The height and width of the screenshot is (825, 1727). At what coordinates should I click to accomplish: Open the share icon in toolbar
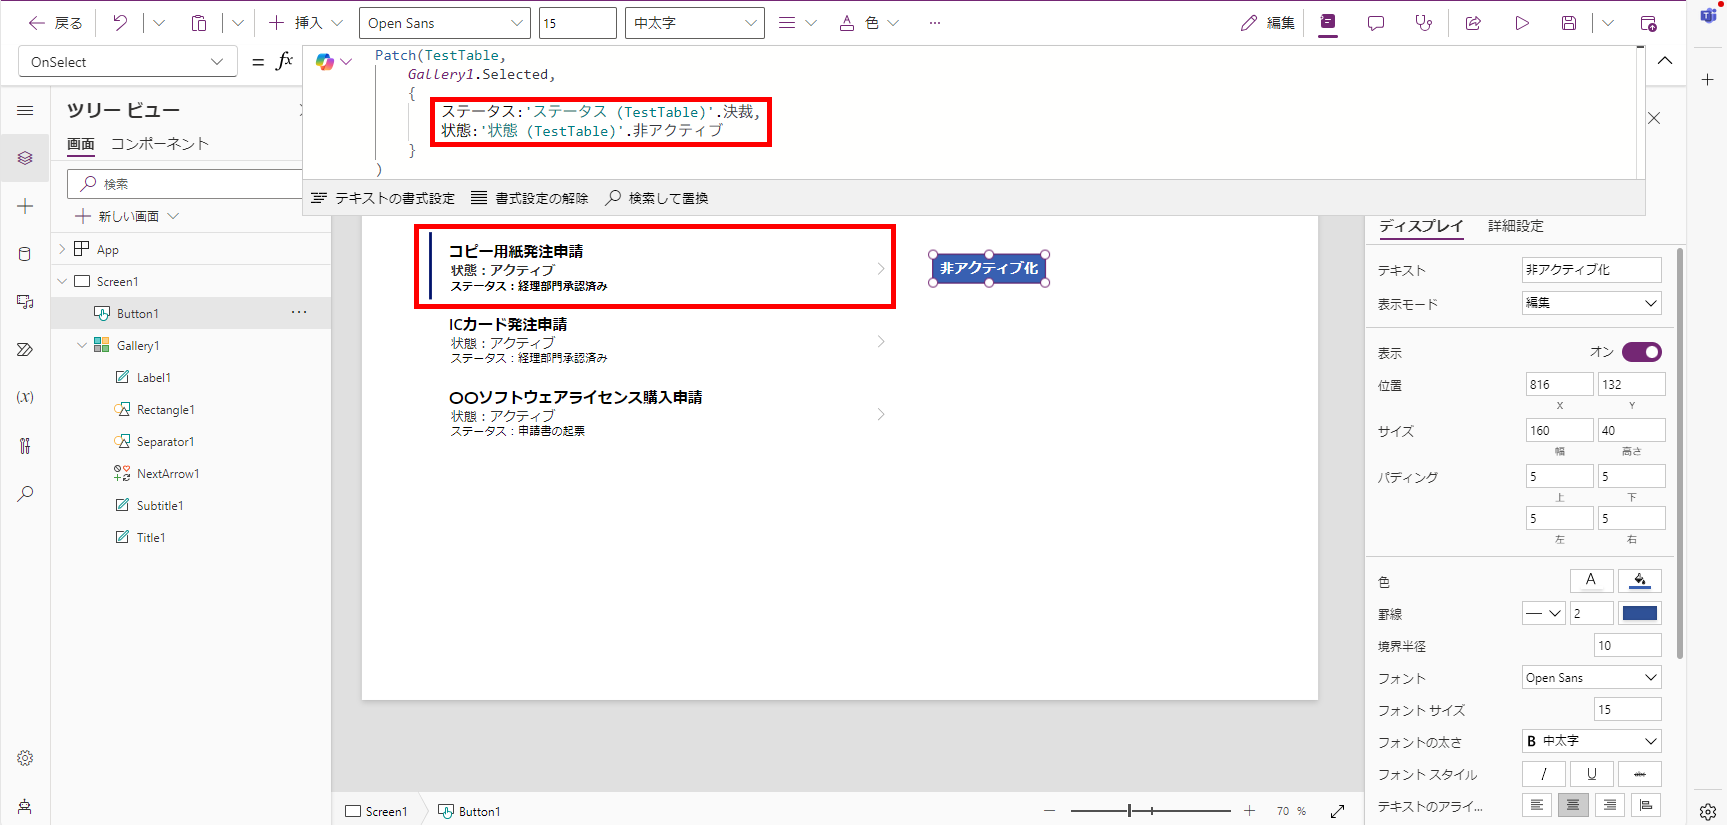1473,23
